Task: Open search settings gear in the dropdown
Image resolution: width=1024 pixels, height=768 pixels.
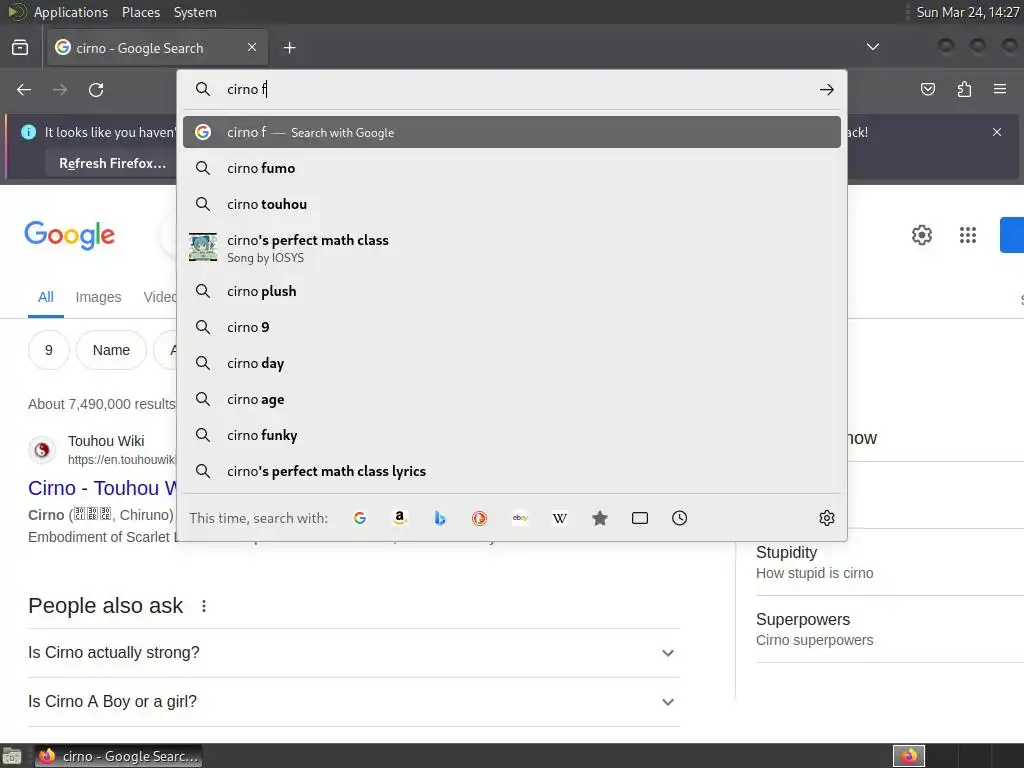Action: tap(827, 518)
